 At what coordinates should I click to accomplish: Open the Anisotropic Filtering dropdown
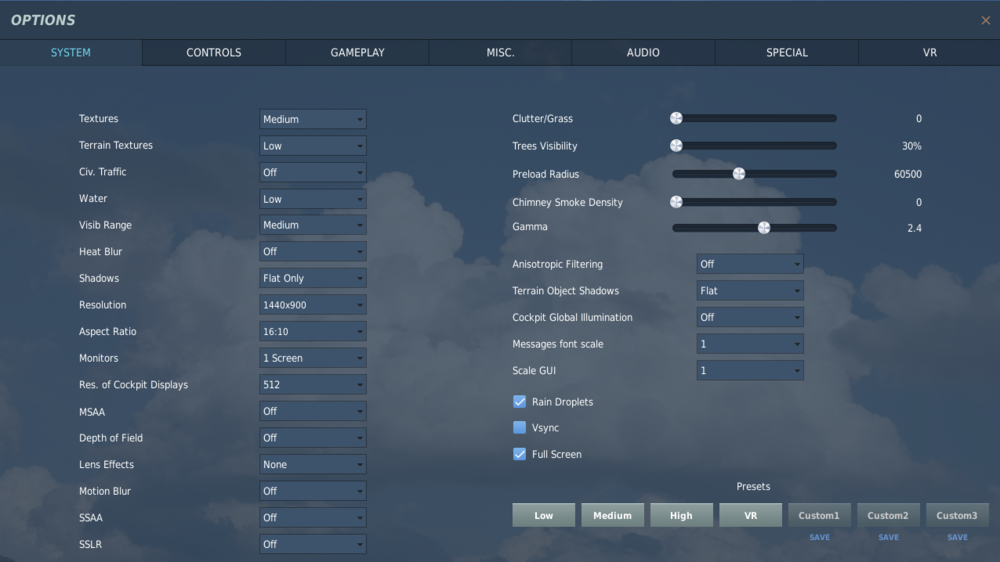749,264
